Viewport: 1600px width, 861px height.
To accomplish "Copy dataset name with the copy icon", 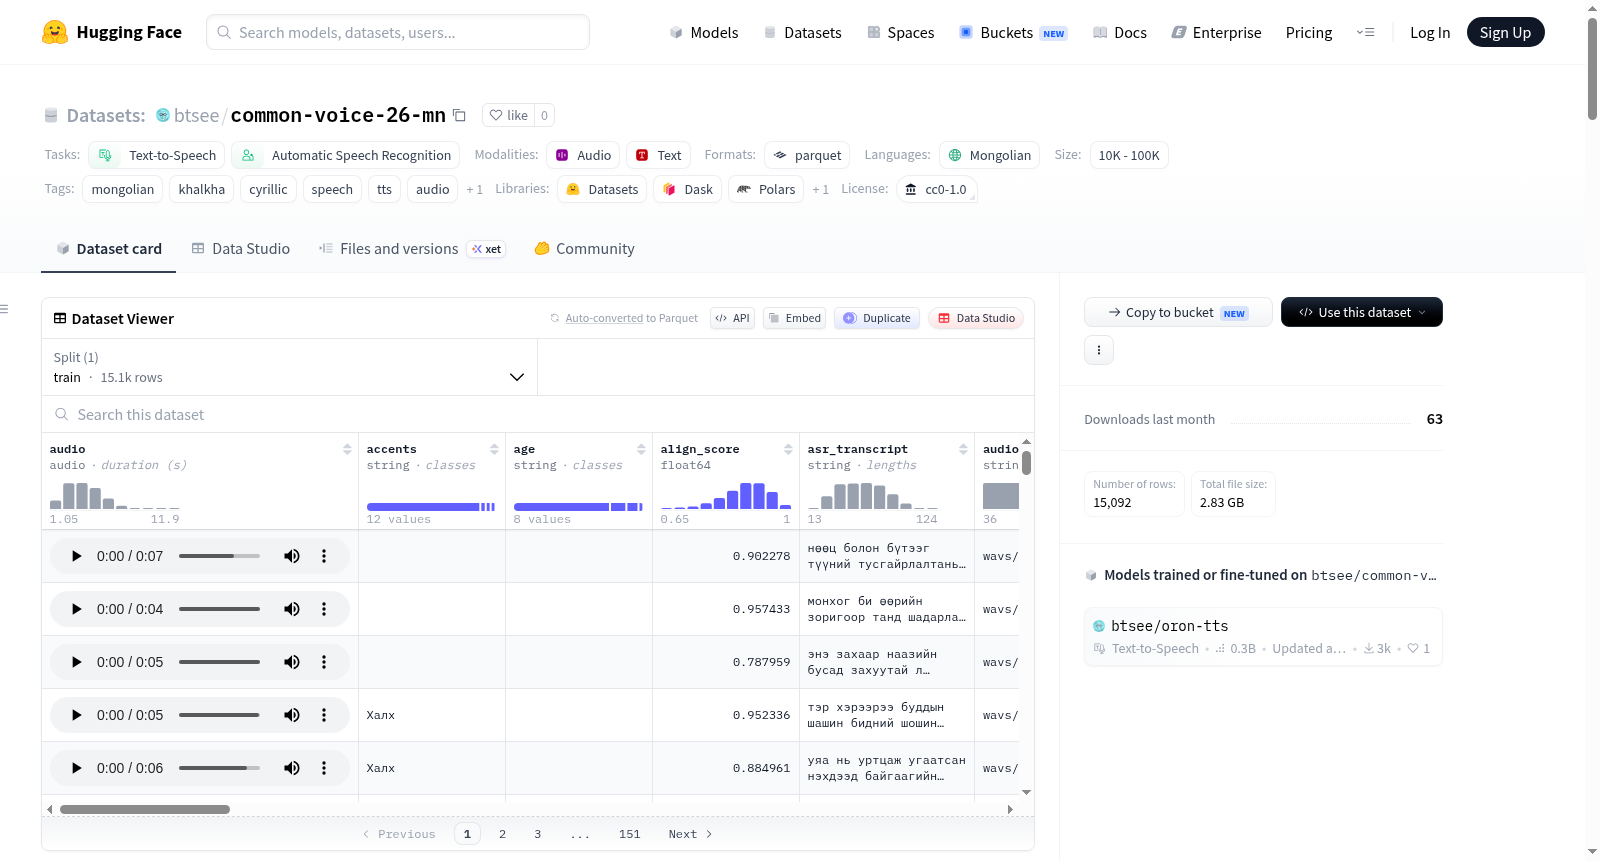I will click(x=459, y=115).
